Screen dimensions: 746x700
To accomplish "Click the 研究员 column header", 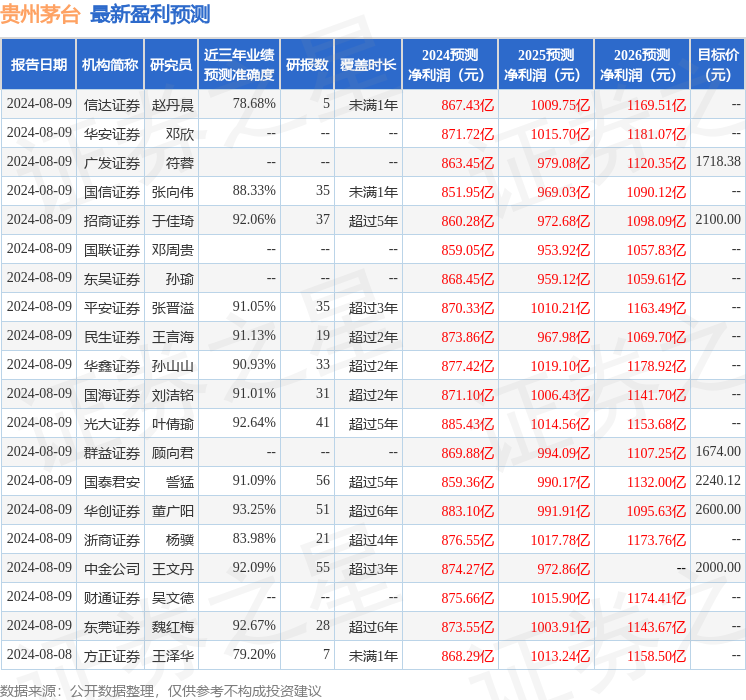I will click(x=171, y=64).
